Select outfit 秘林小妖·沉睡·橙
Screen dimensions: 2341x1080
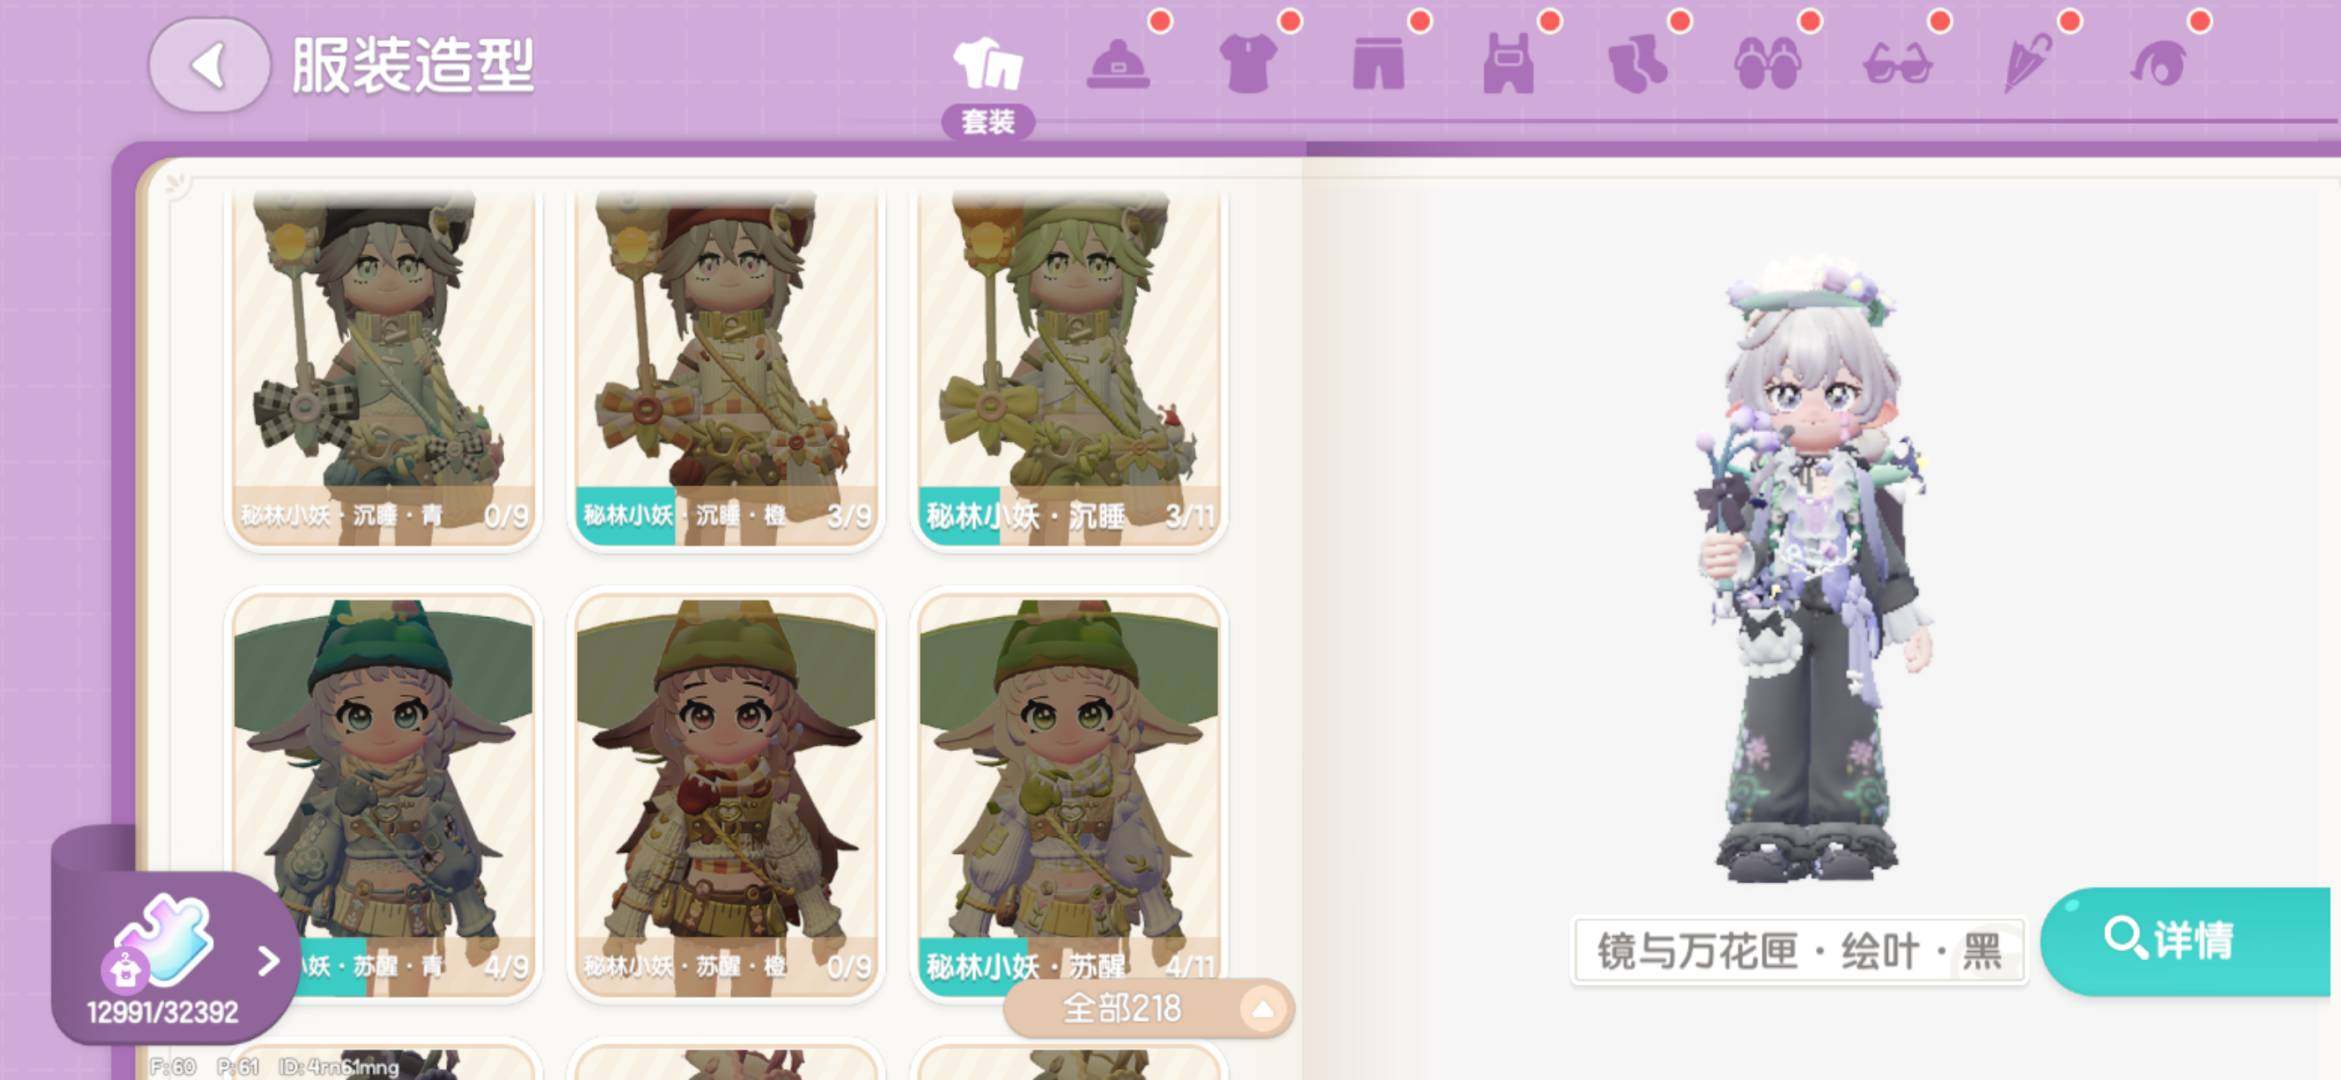(x=726, y=368)
